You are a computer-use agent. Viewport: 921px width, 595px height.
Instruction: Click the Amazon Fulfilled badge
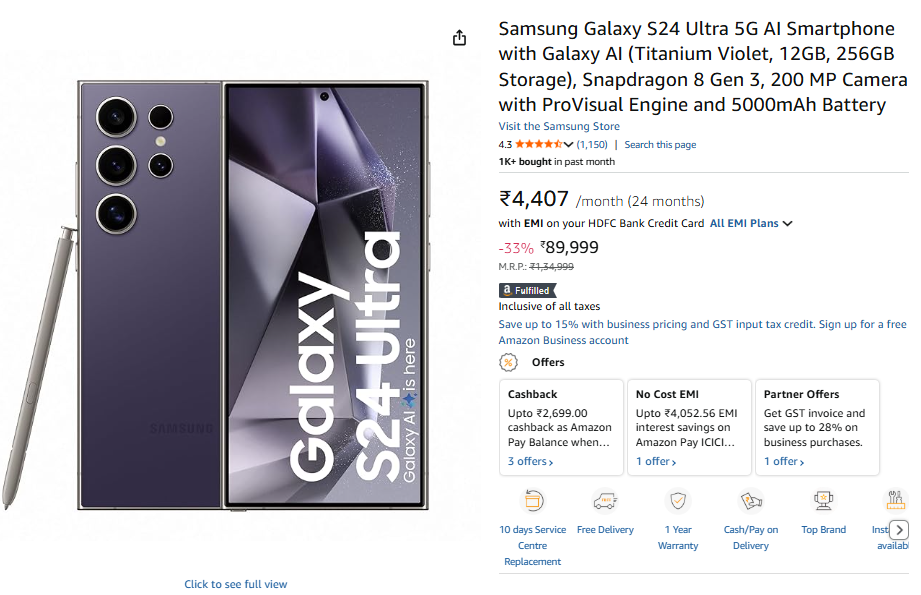tap(527, 290)
